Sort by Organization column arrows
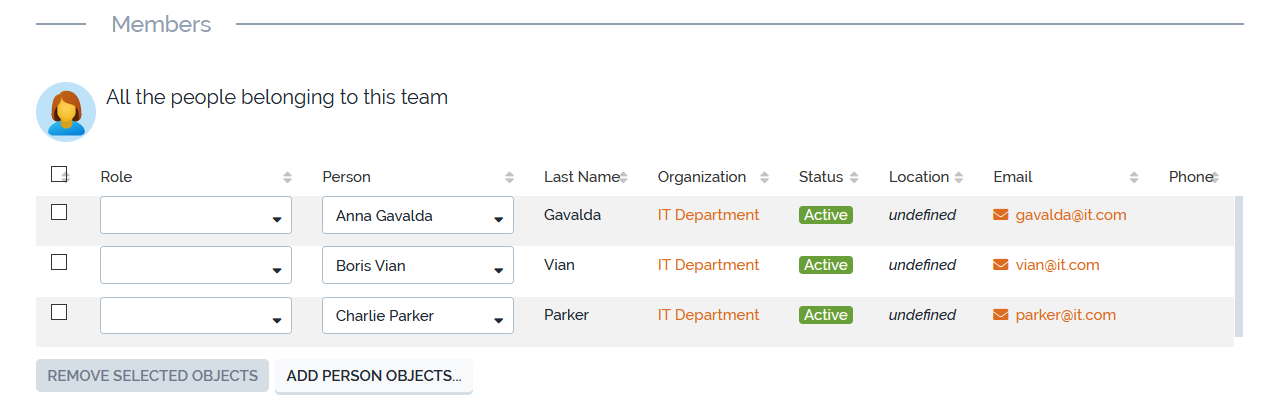 pos(764,177)
